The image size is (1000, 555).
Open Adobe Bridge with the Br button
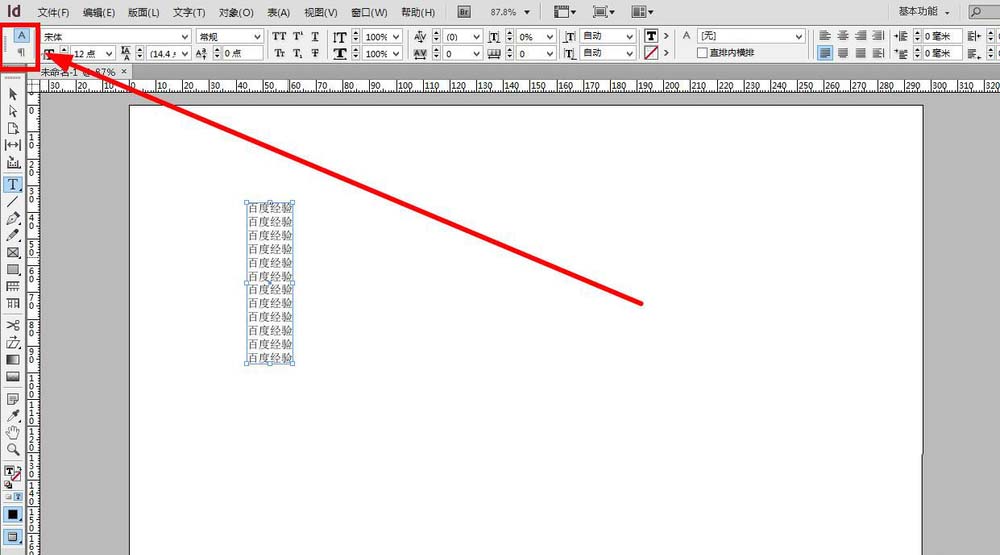click(464, 12)
